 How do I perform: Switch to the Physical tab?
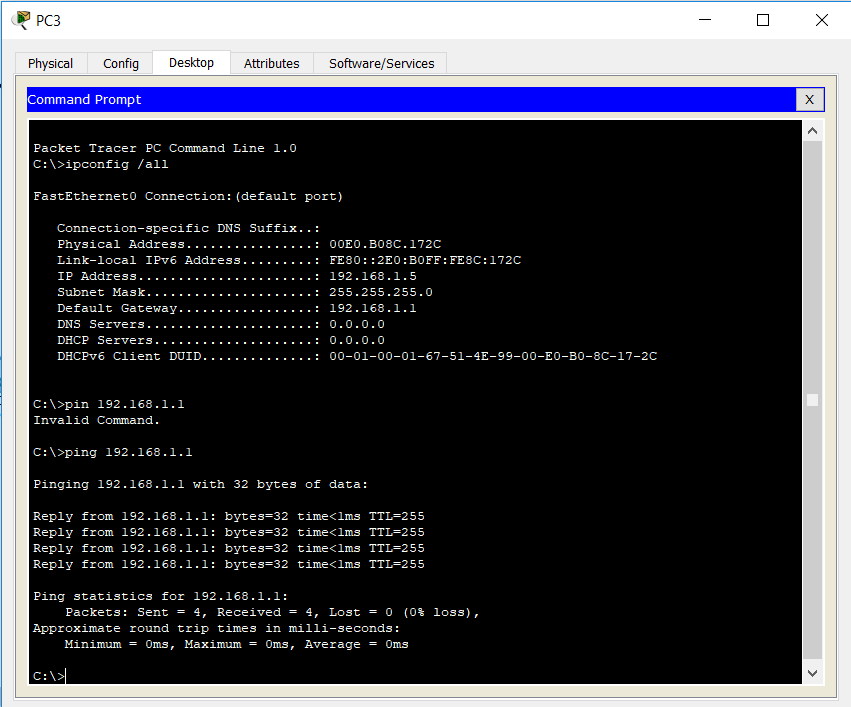(50, 63)
